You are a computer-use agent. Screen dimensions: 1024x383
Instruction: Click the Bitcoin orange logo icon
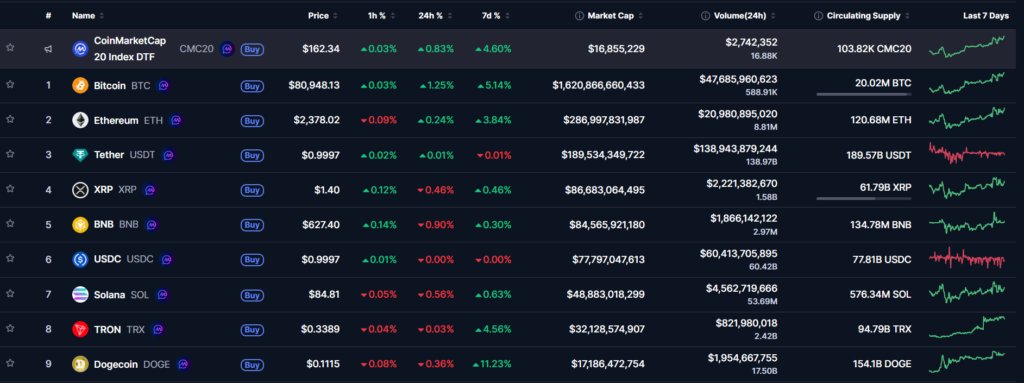click(x=80, y=86)
